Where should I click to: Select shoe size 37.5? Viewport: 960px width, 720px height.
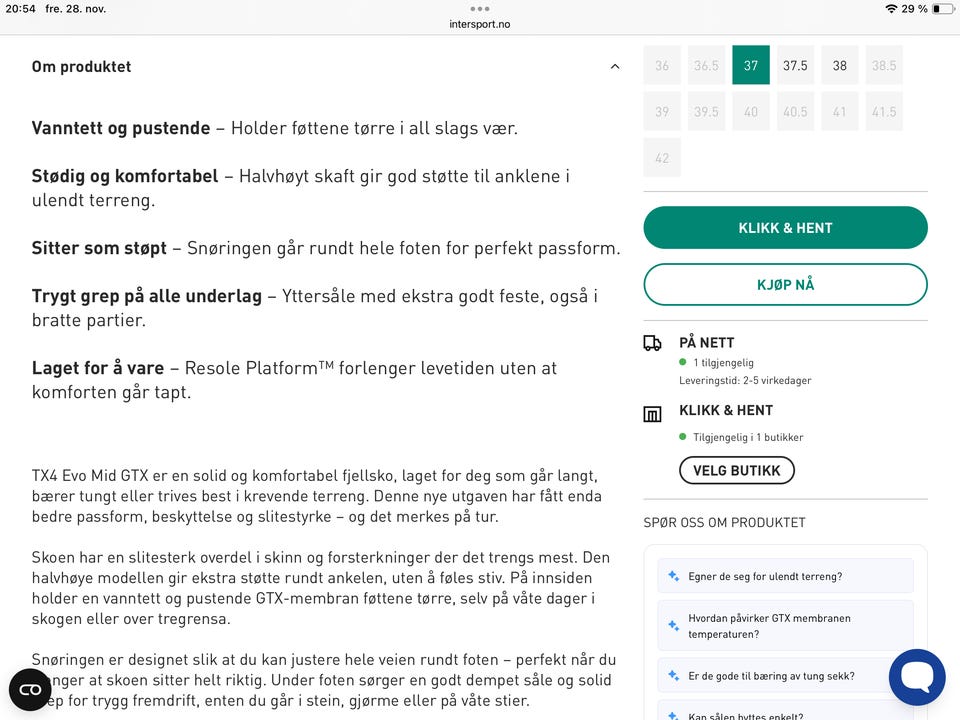click(x=795, y=65)
